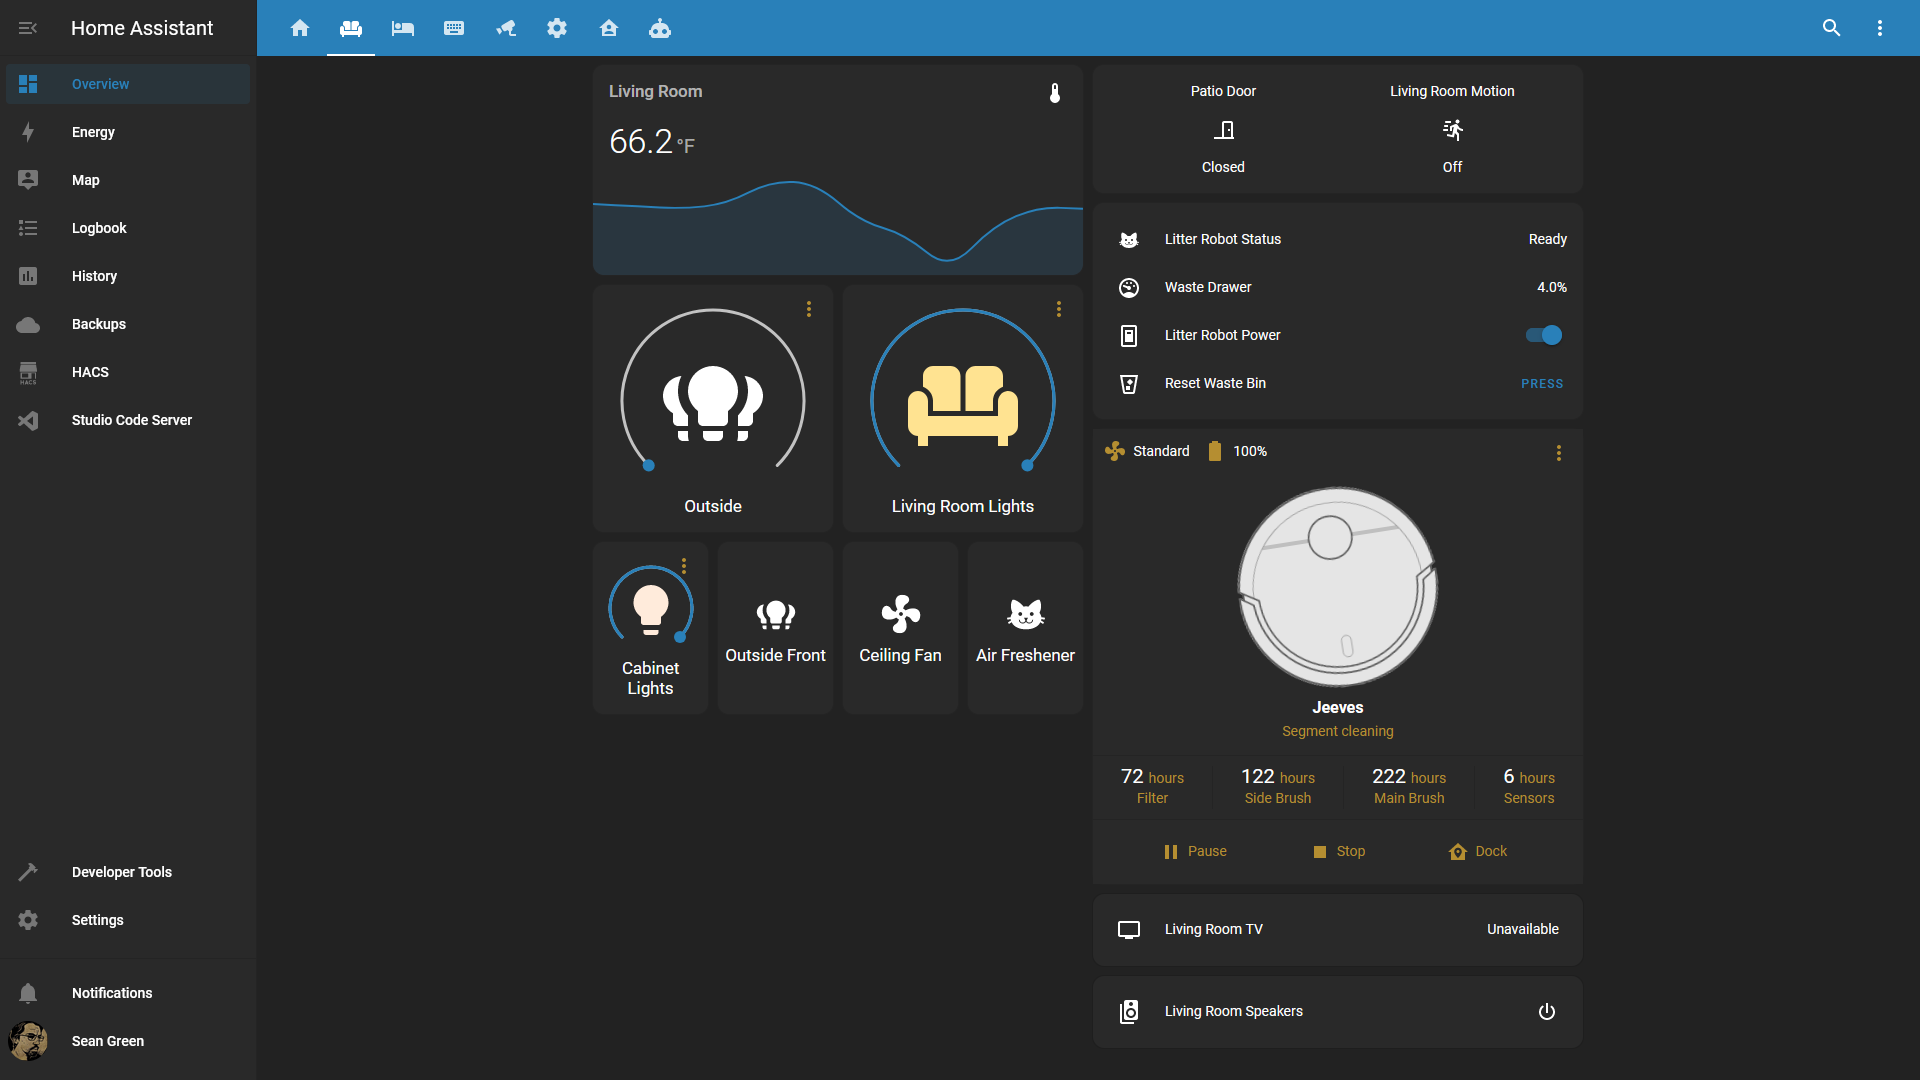The image size is (1920, 1080).
Task: Click vacuum battery 100% indicator
Action: 1237,451
